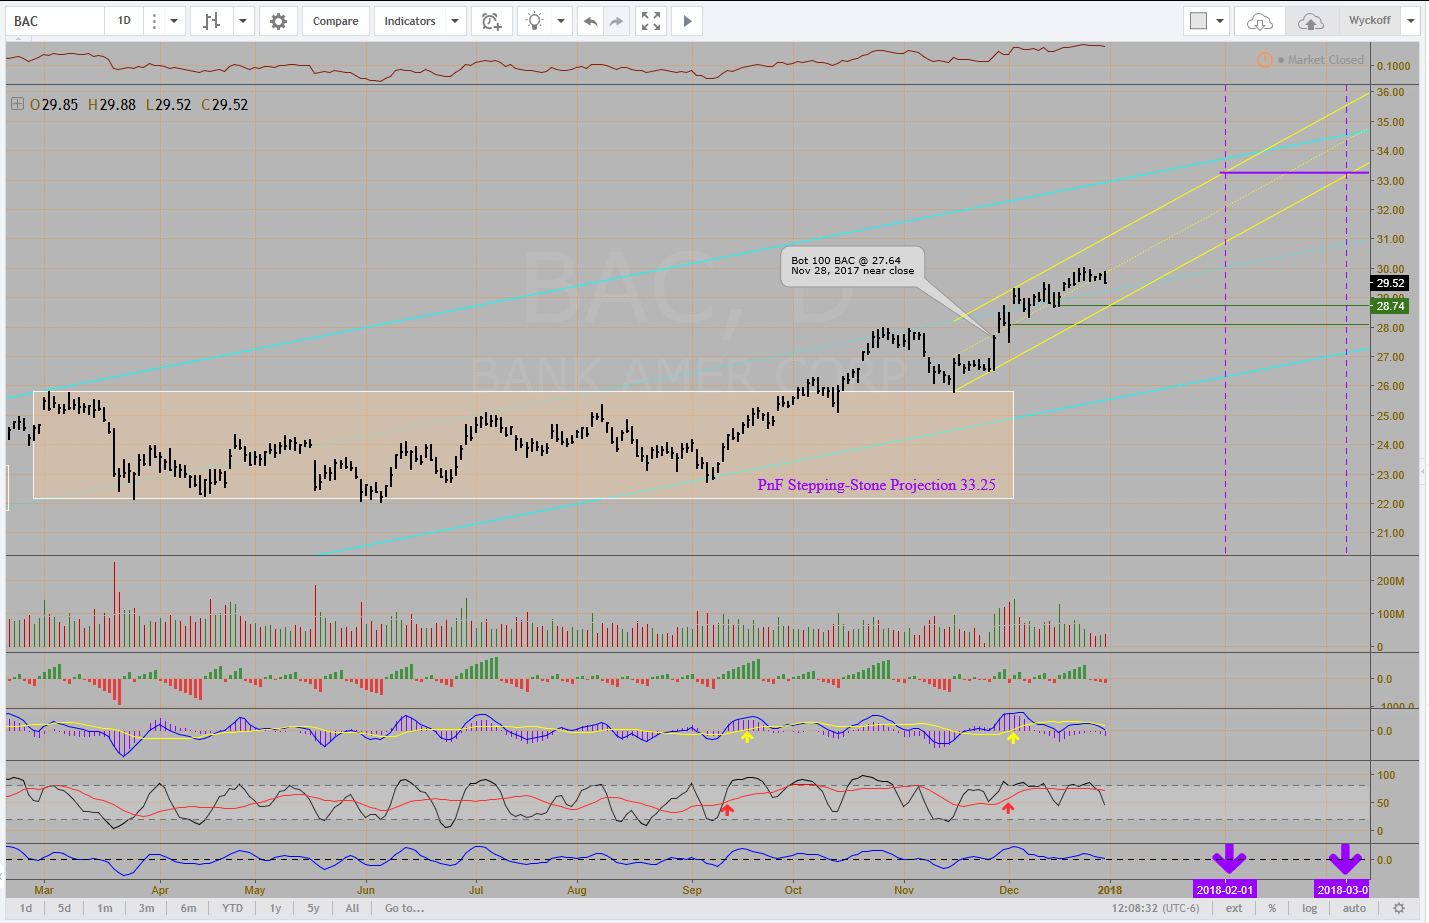Click the load chart layout cloud icon
The image size is (1429, 923).
pyautogui.click(x=1259, y=21)
